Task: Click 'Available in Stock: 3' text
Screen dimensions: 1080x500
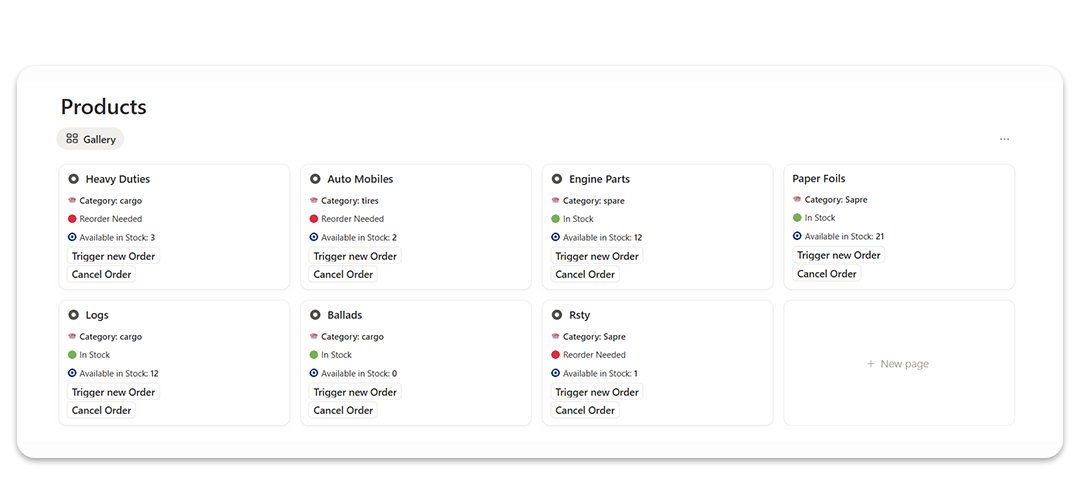Action: (117, 238)
